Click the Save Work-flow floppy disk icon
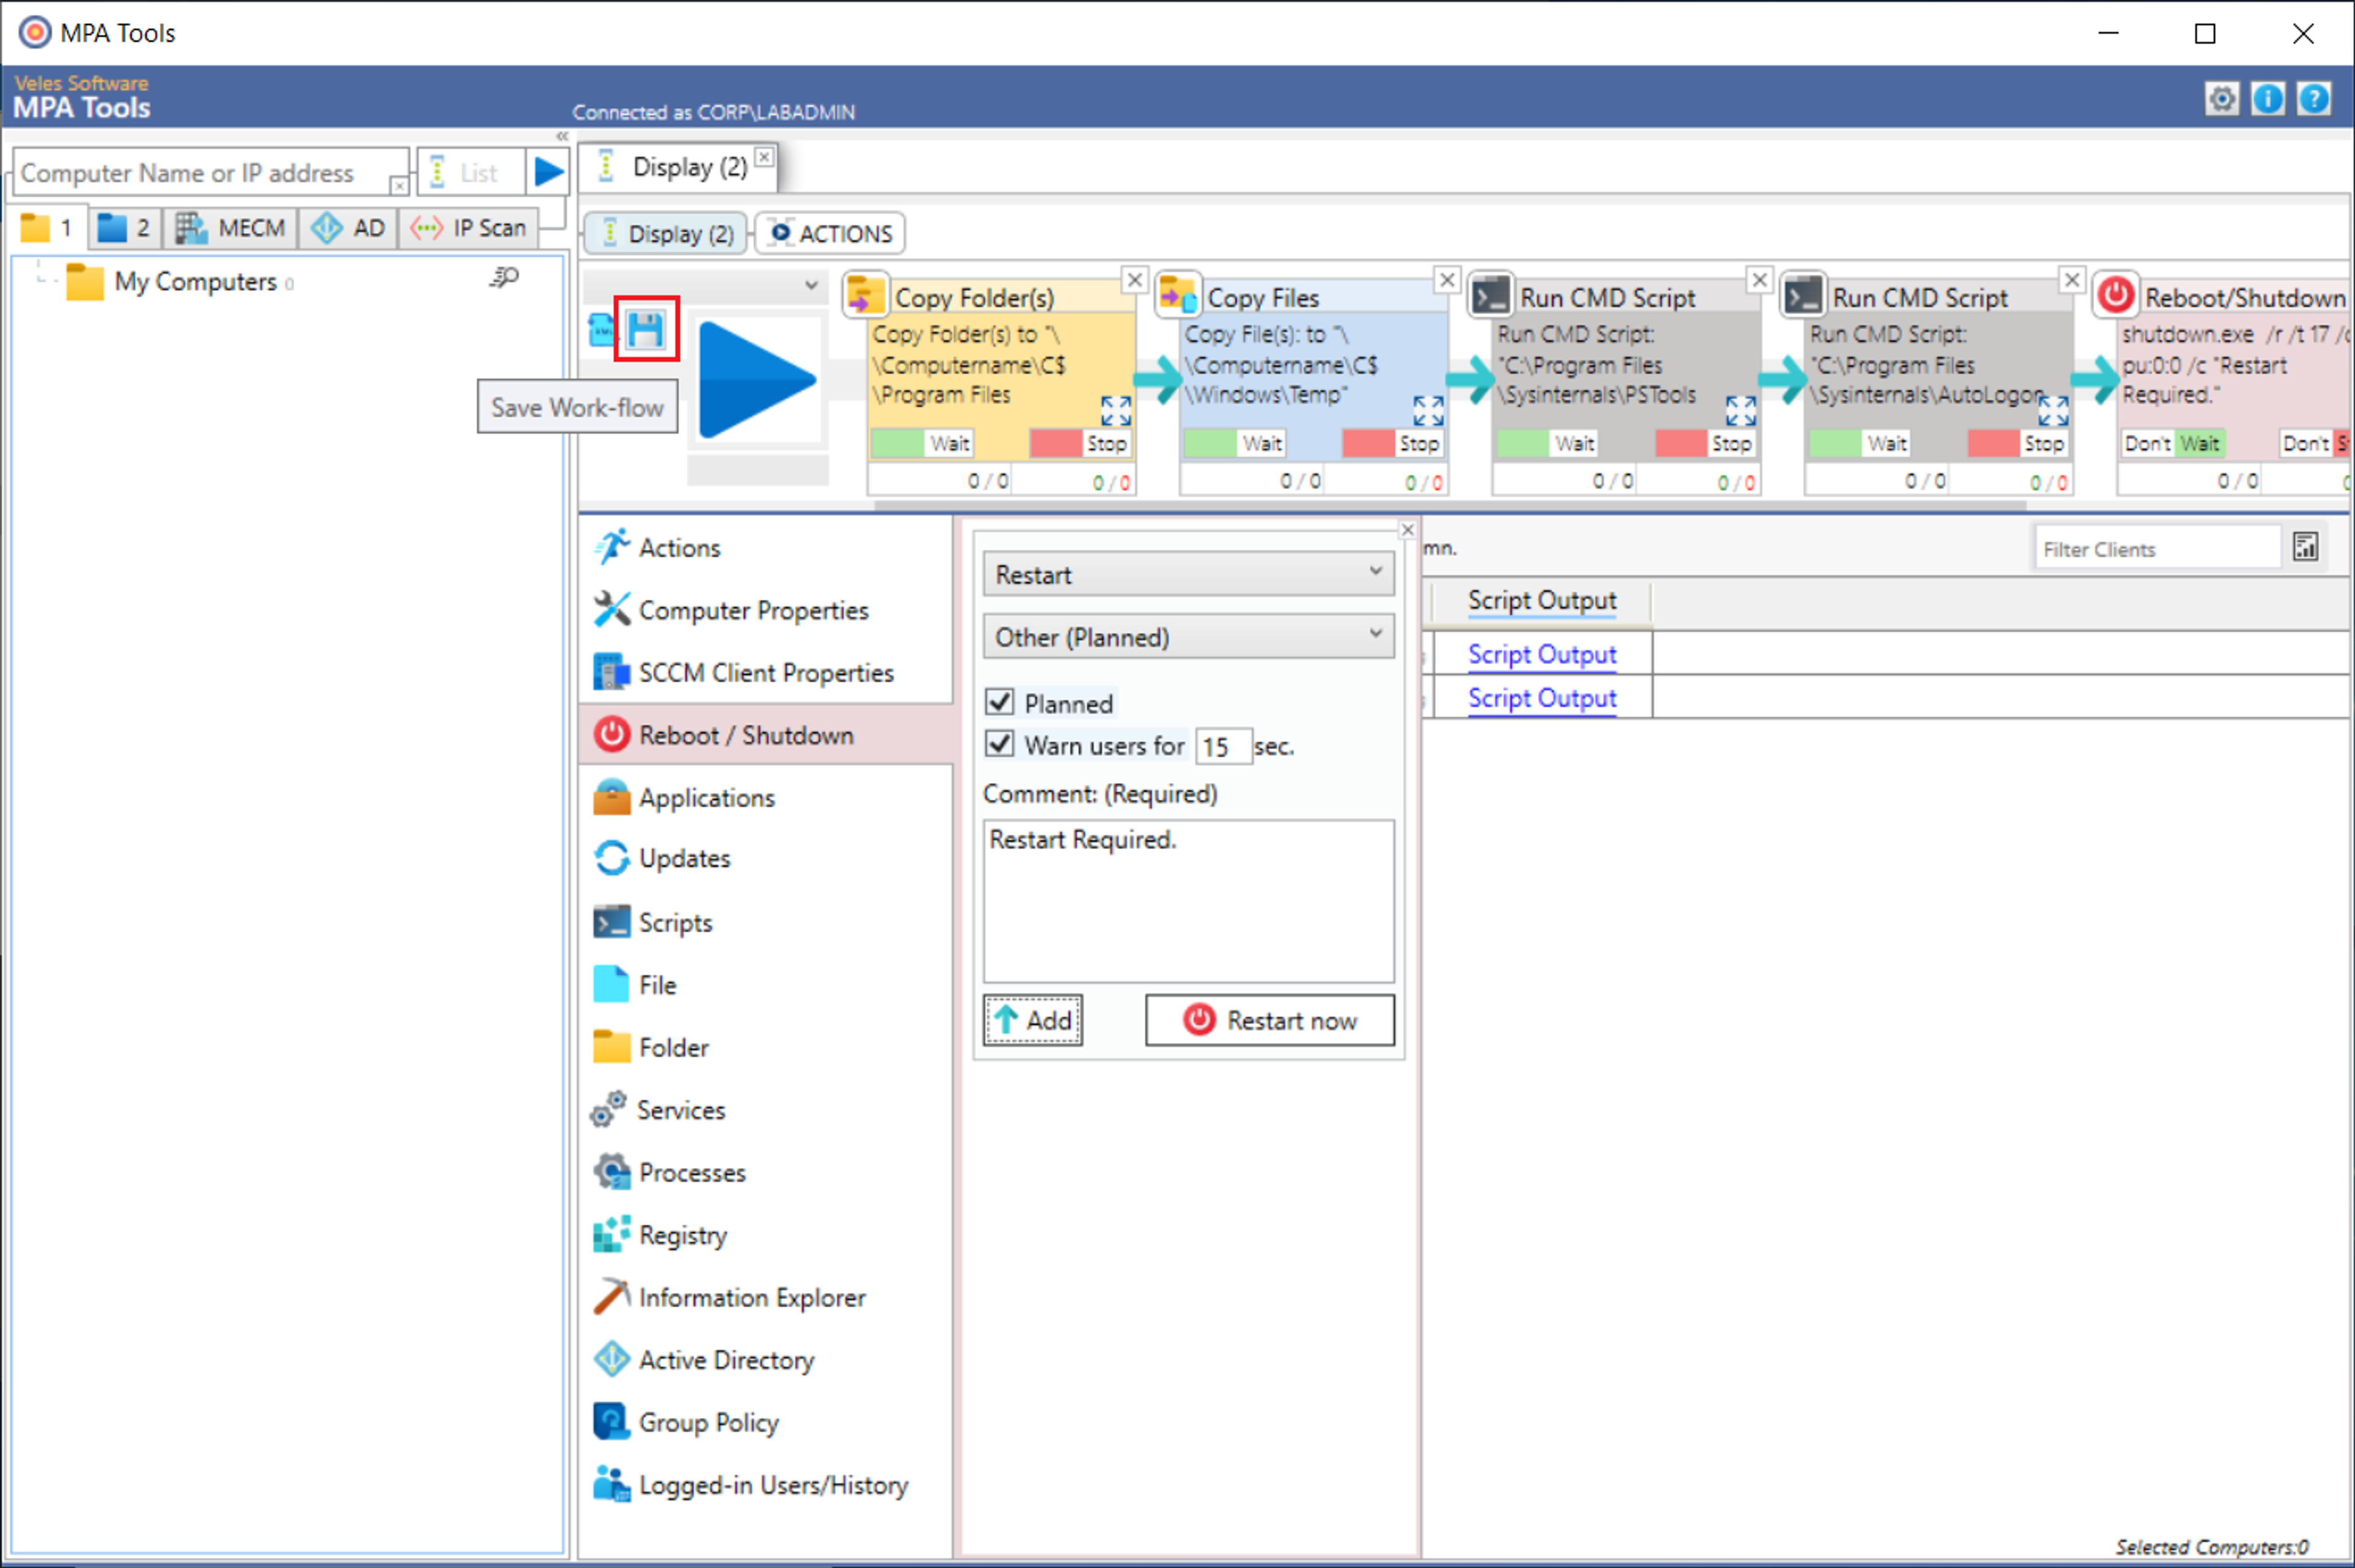2355x1568 pixels. (x=646, y=329)
